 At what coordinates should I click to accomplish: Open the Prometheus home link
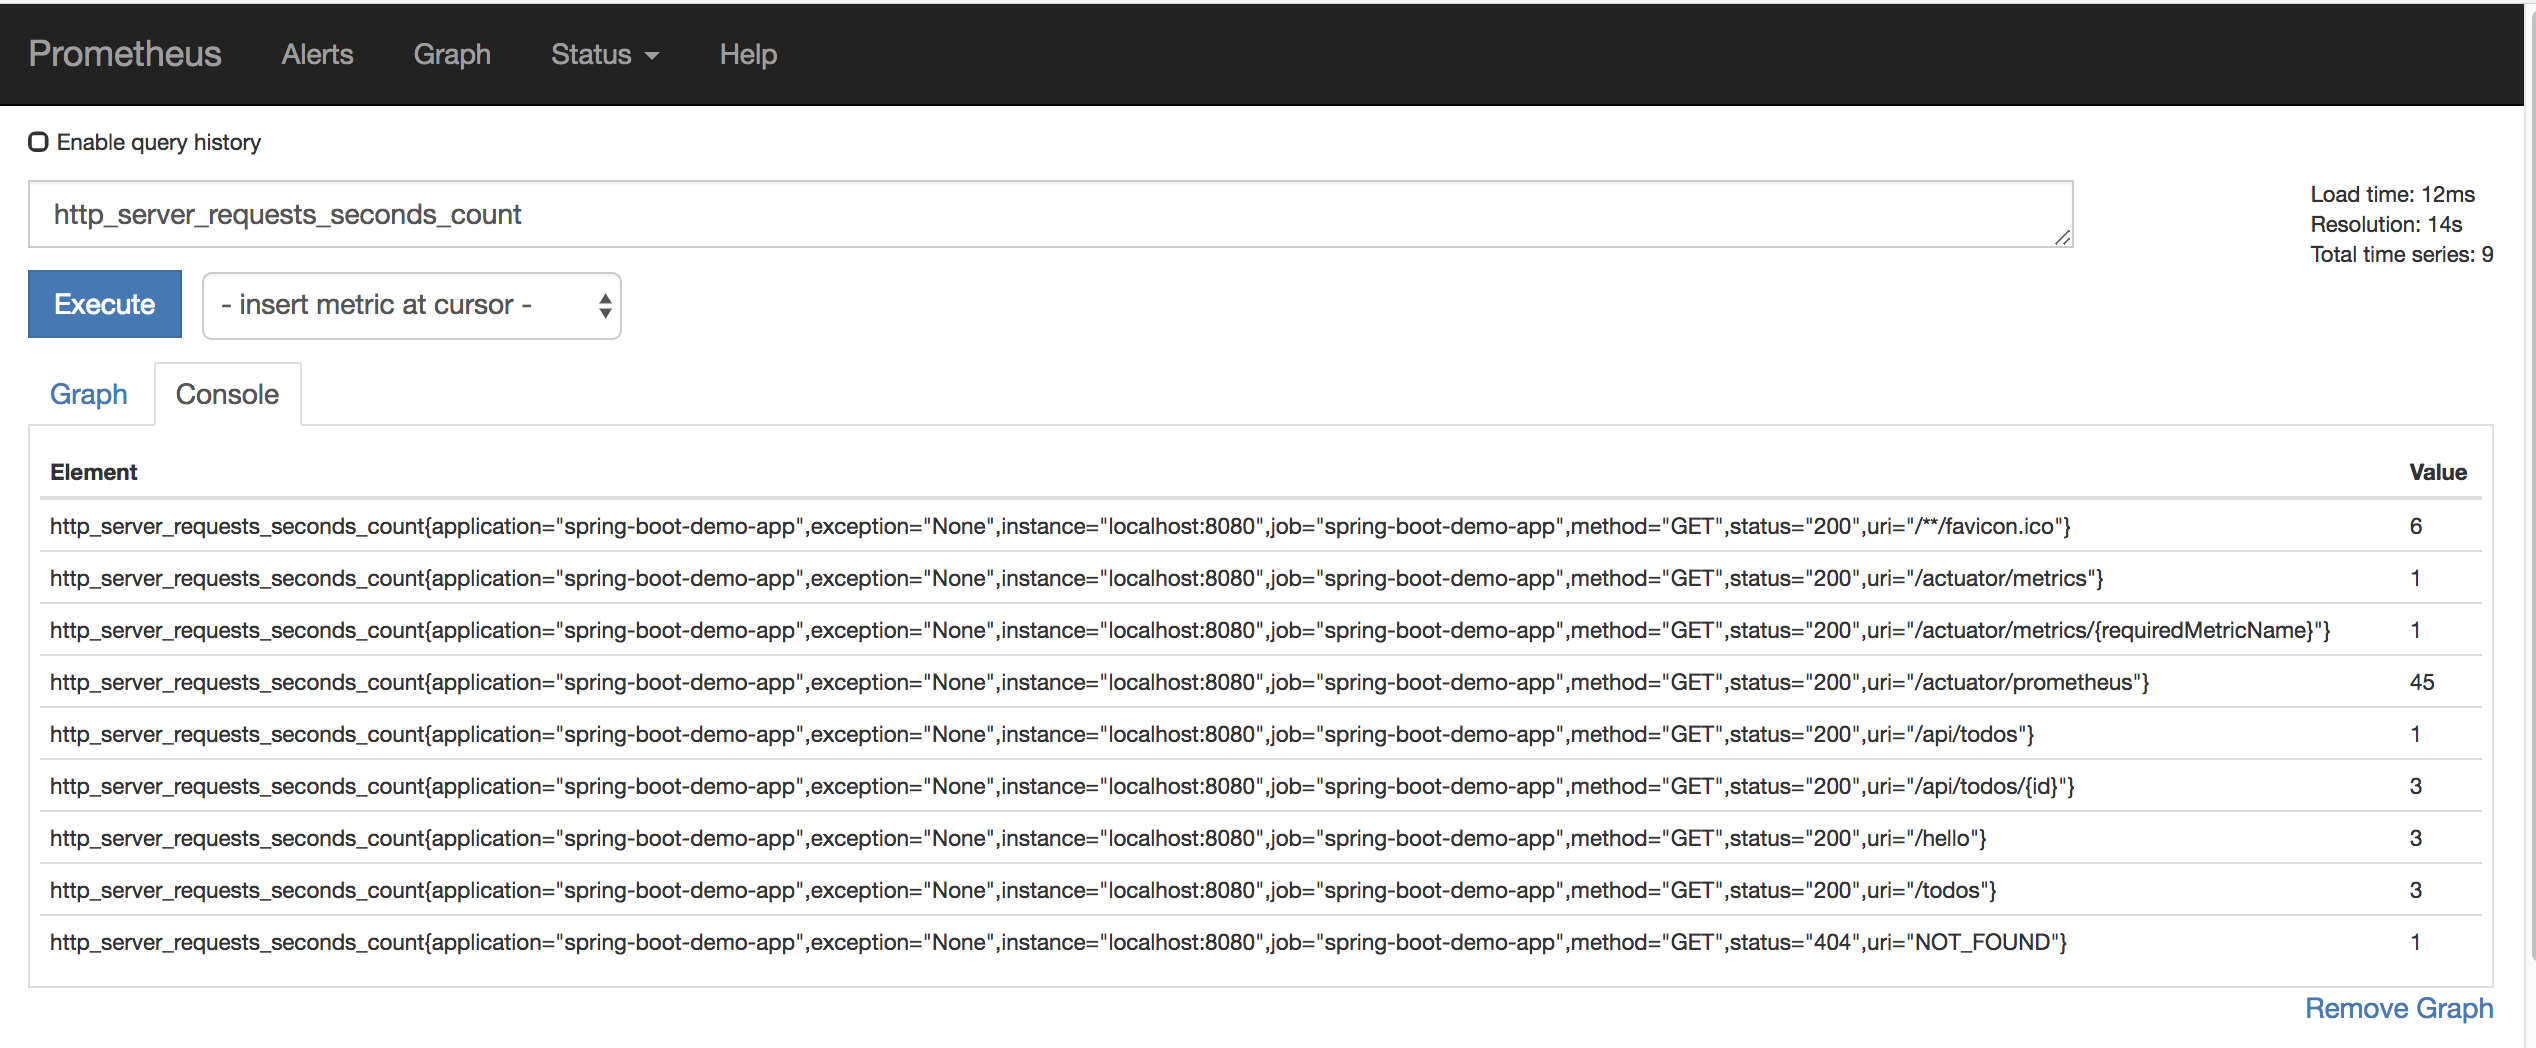[125, 54]
